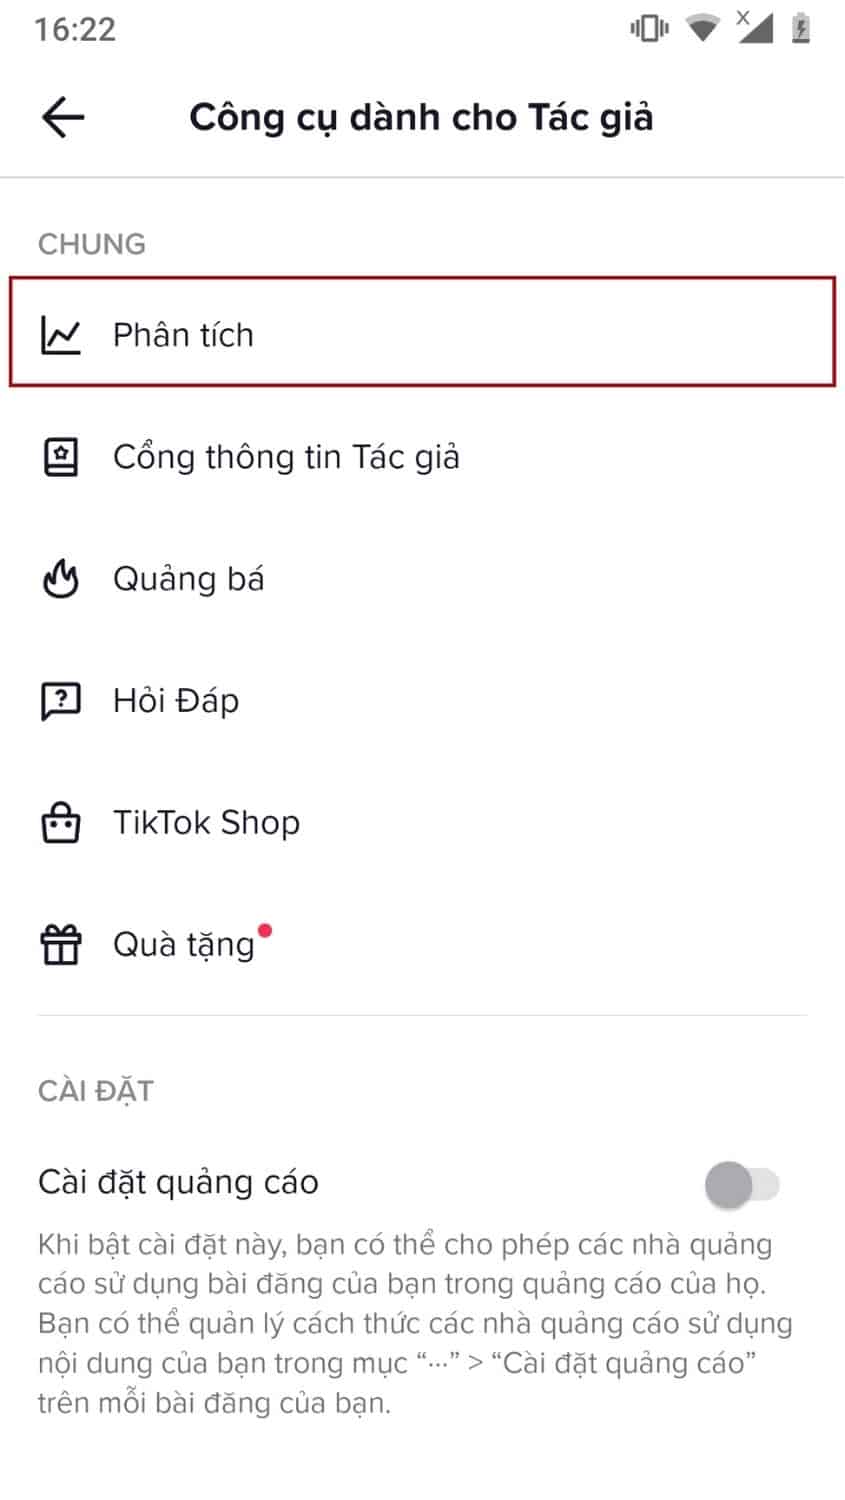
Task: Click the Quà tặng gift box icon
Action: click(60, 945)
